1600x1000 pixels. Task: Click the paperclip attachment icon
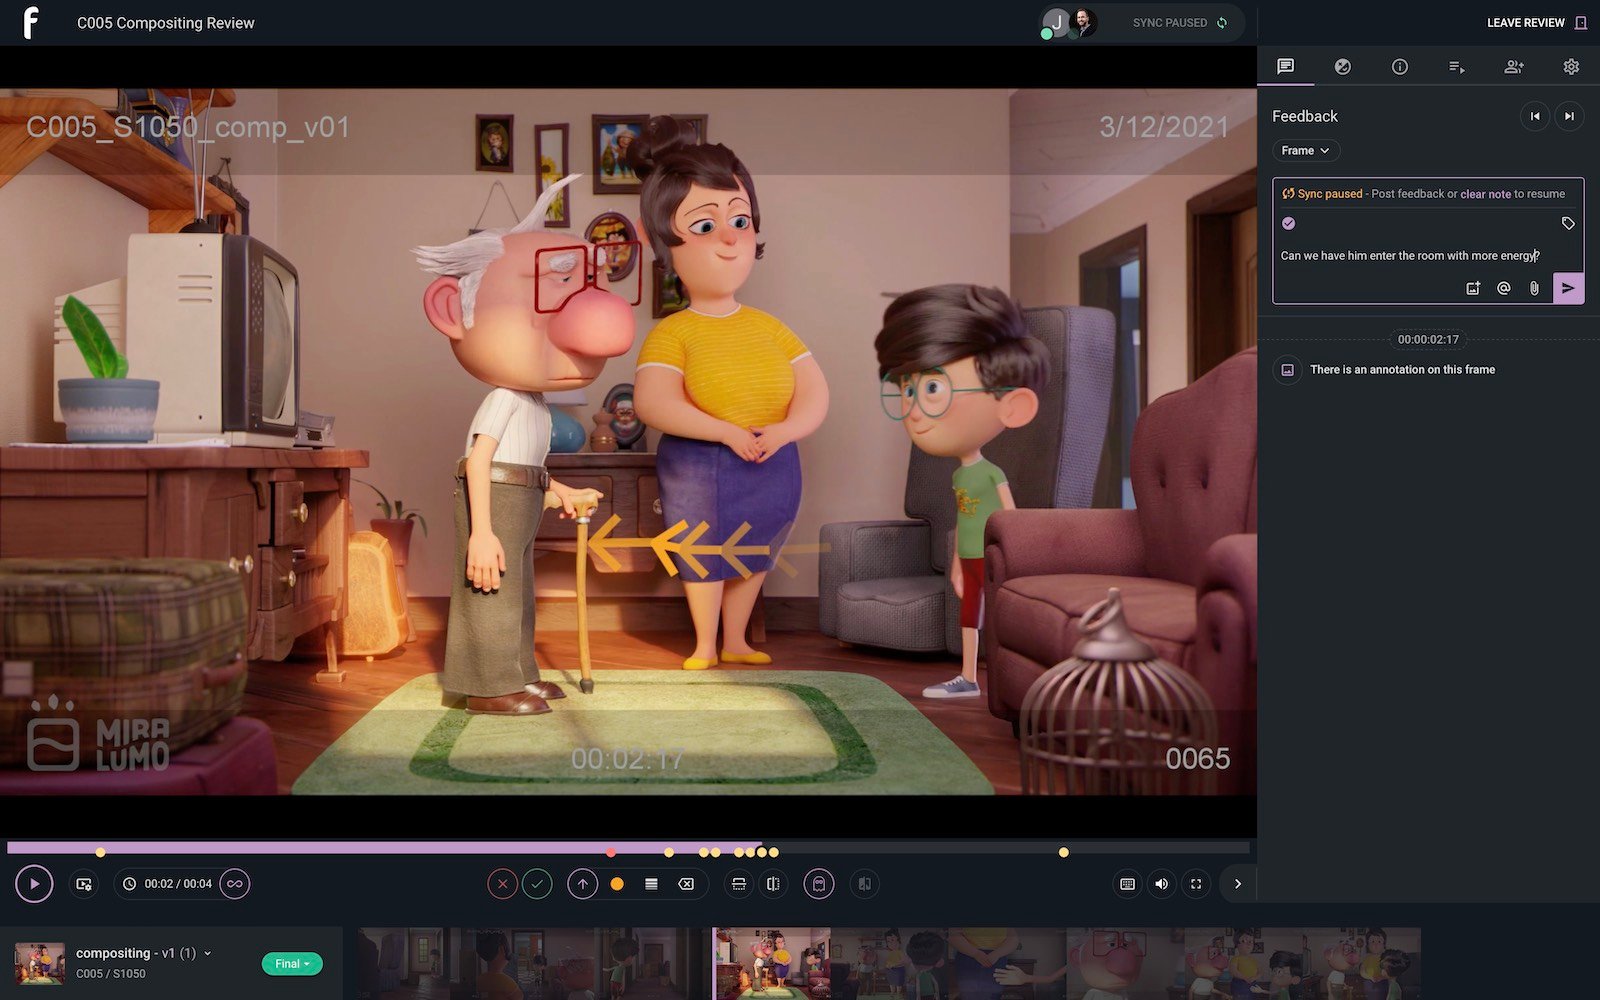1534,288
